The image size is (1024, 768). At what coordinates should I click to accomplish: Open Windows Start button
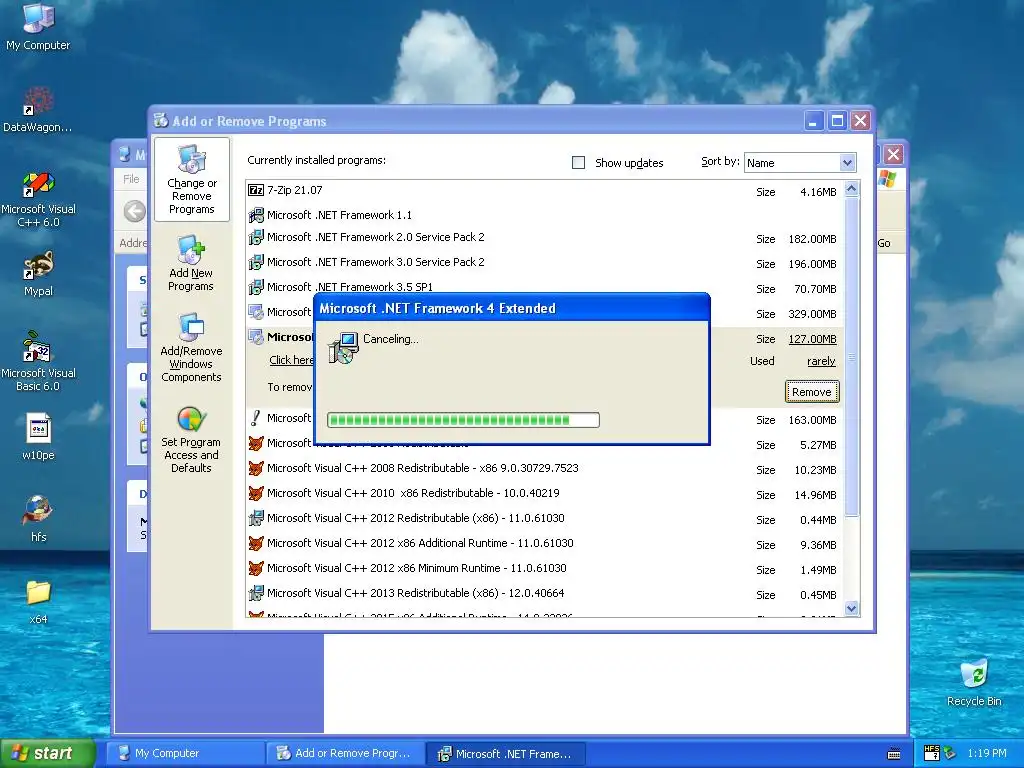(48, 753)
